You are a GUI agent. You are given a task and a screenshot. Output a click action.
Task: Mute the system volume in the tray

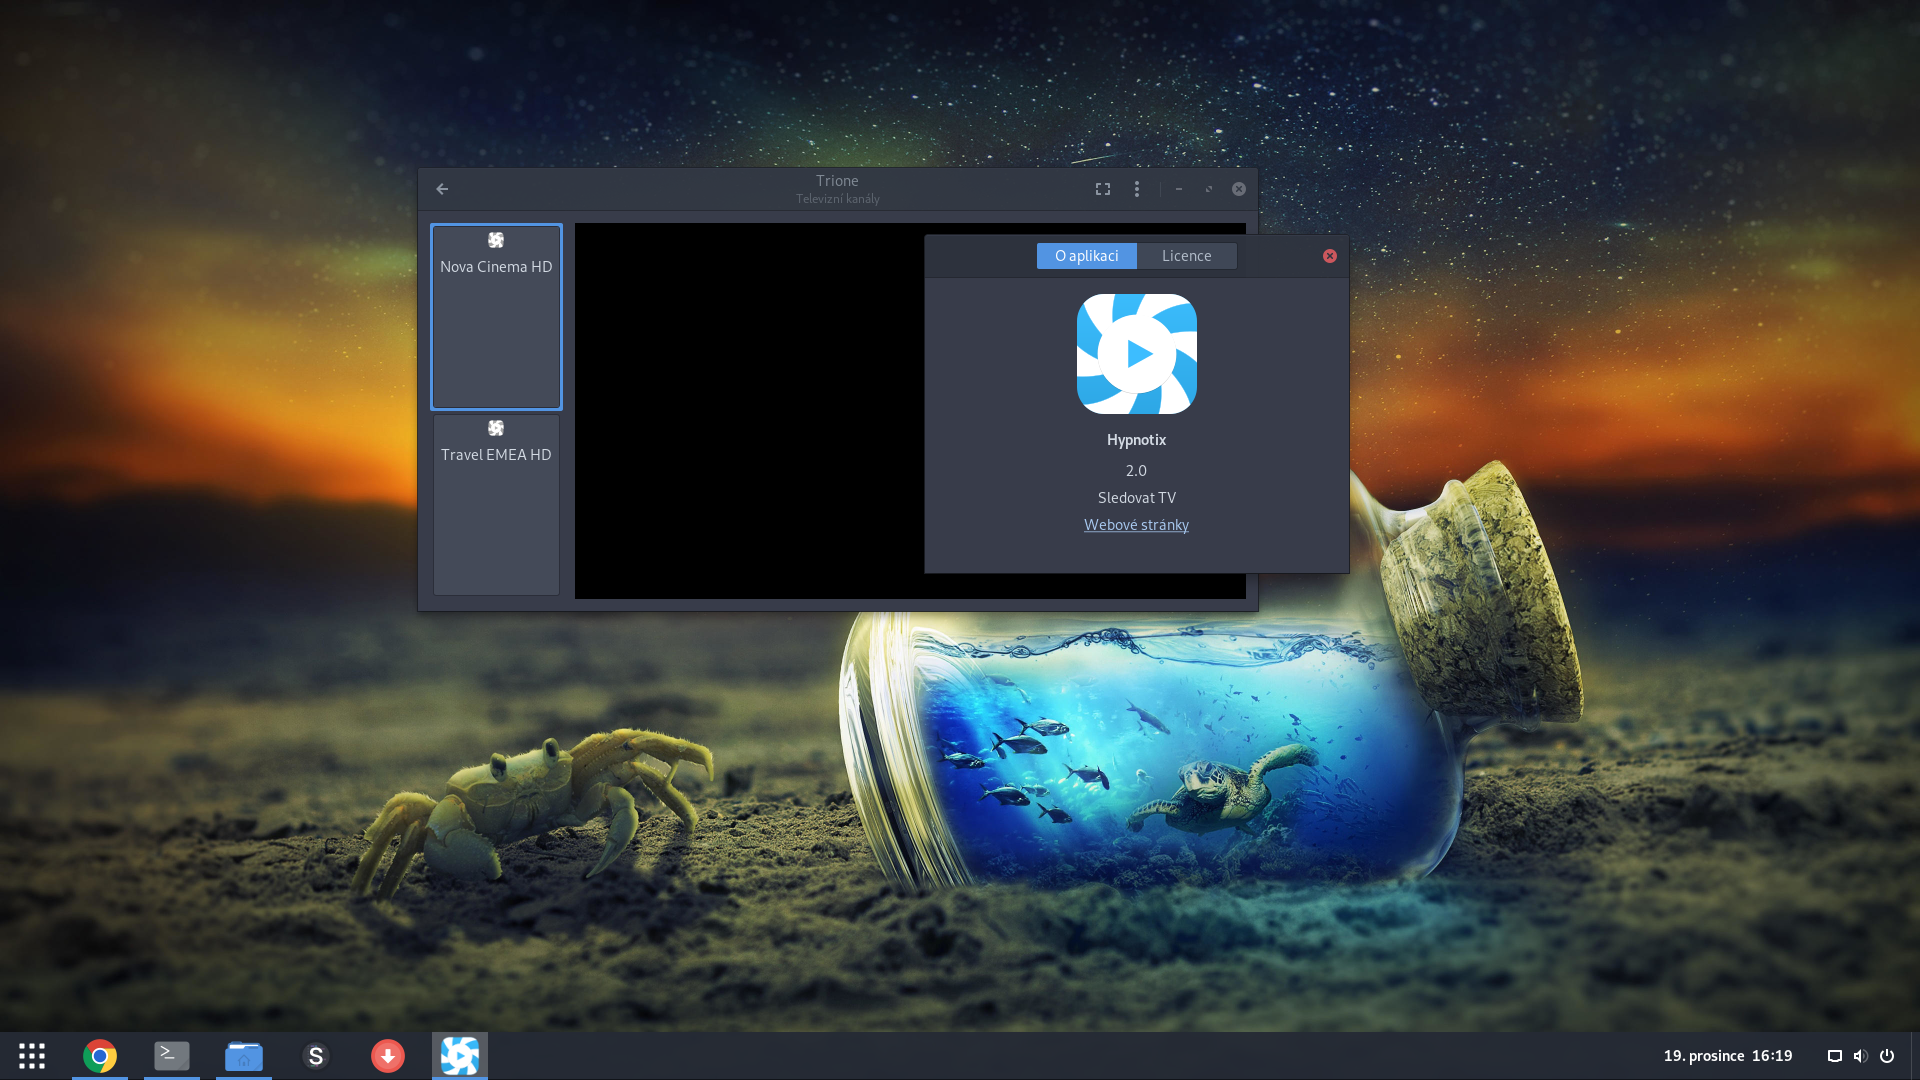1860,1055
